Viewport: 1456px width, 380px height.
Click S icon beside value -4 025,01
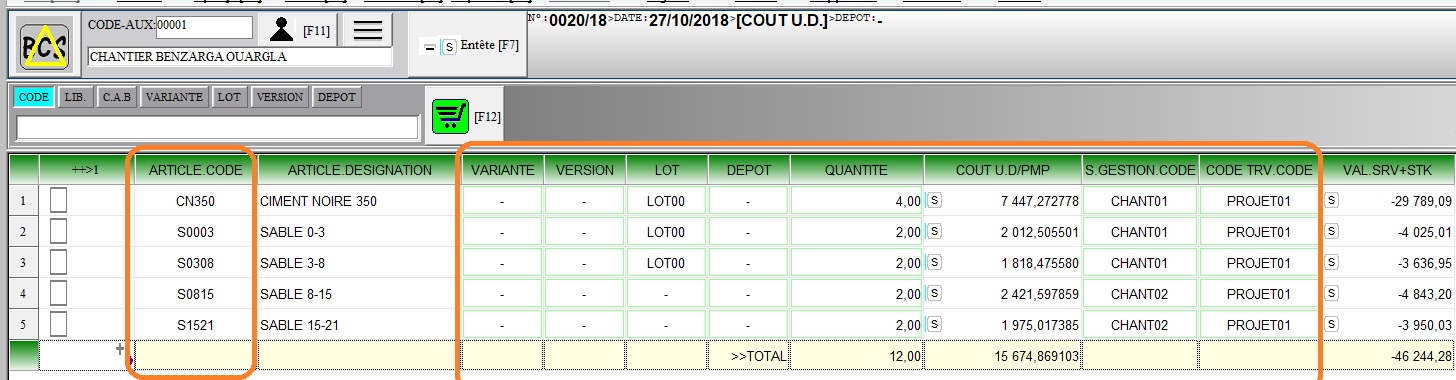pos(1331,231)
